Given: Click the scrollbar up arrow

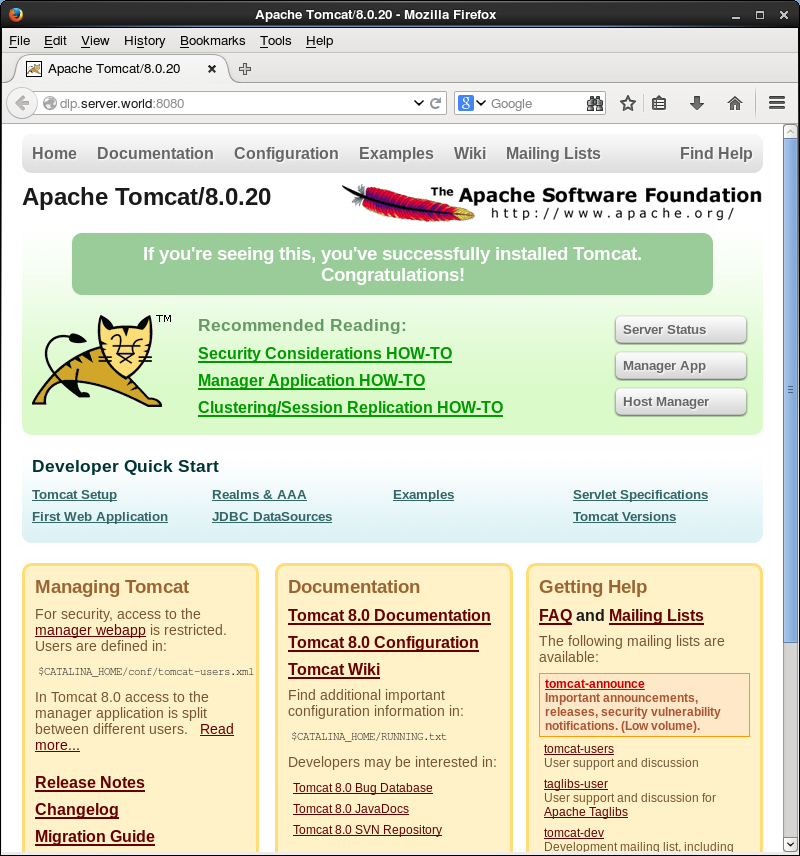Looking at the screenshot, I should (x=790, y=131).
